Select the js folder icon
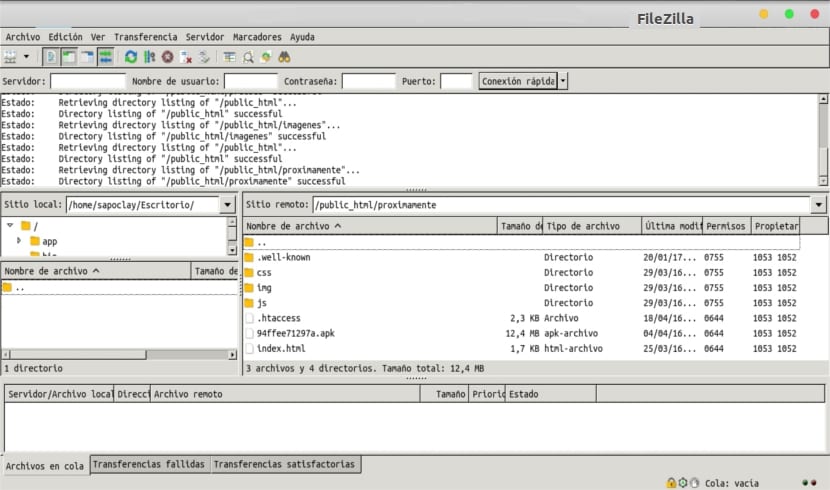 tap(249, 303)
